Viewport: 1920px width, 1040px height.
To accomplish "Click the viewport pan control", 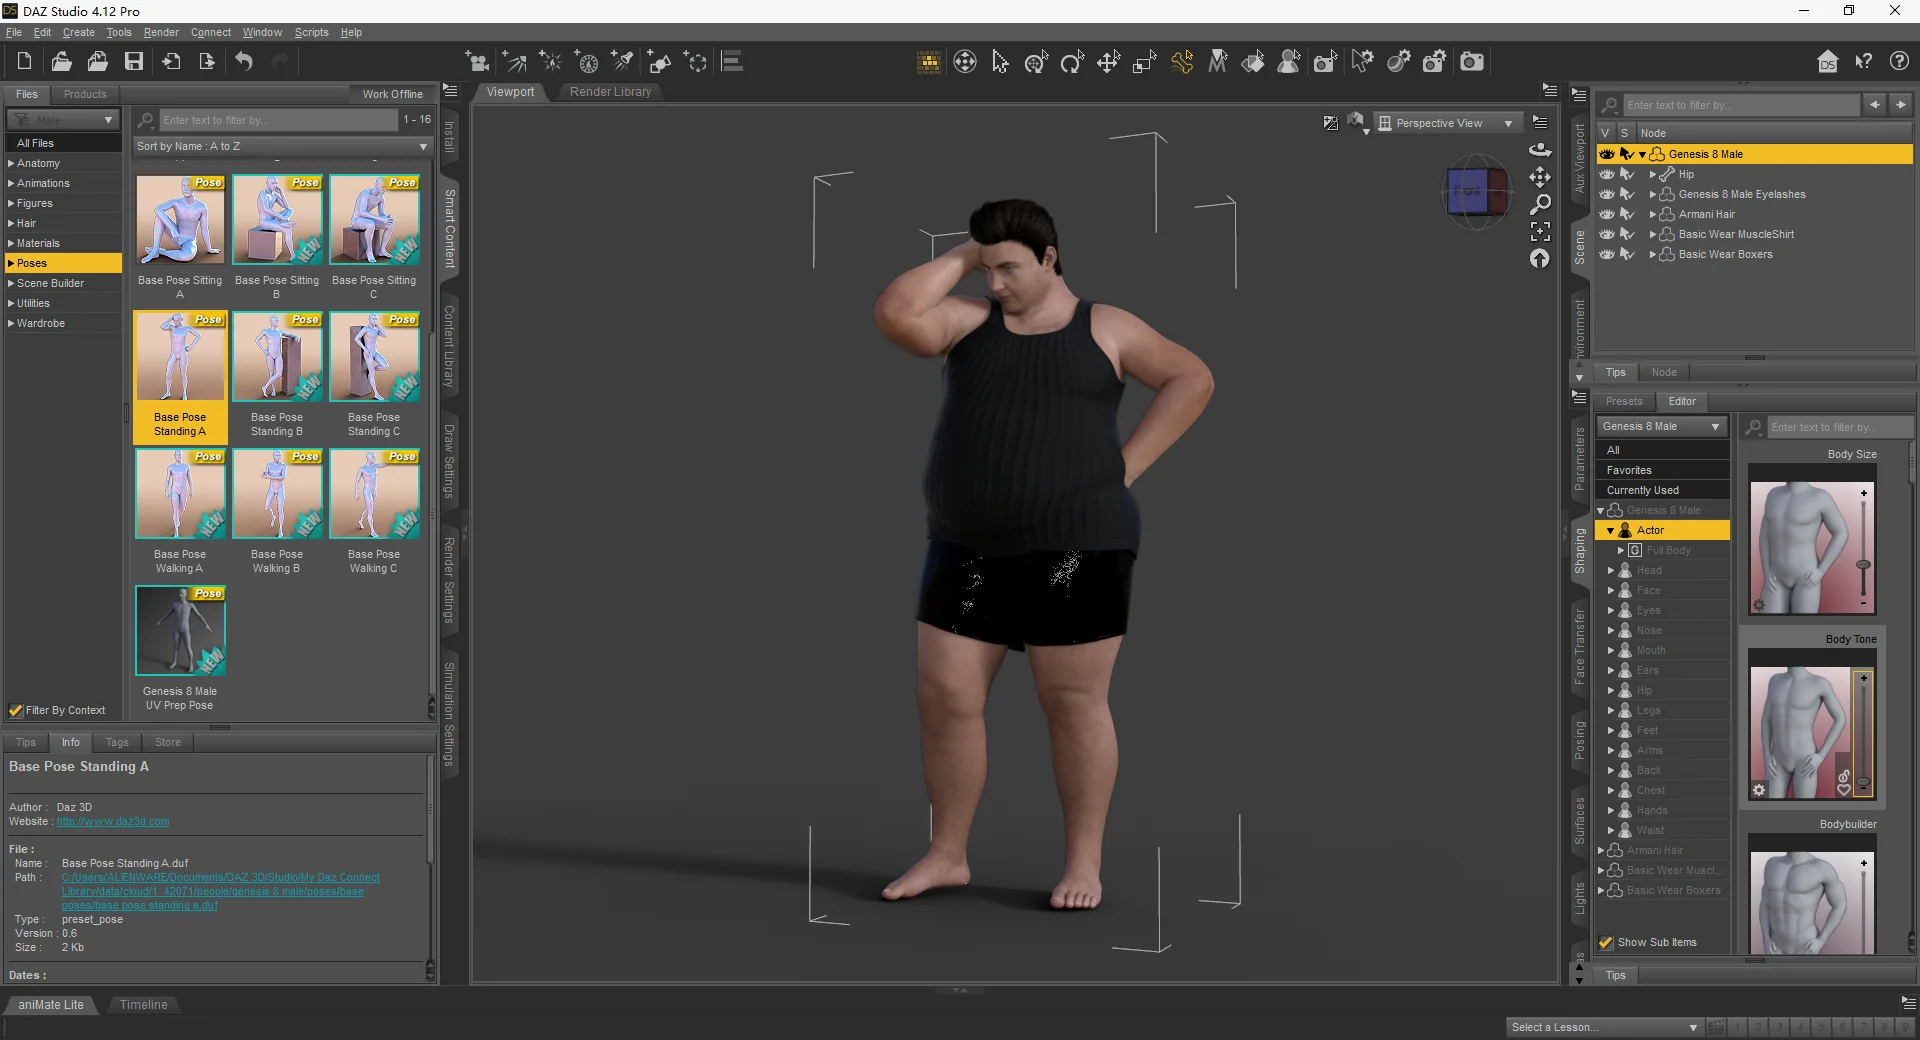I will [1540, 177].
